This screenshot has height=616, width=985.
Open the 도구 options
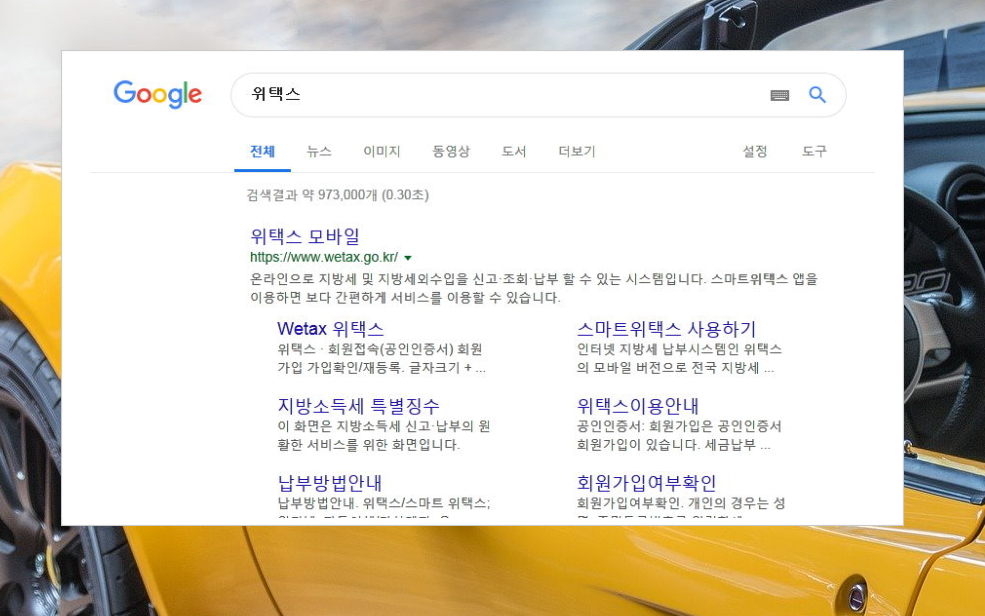tap(815, 151)
